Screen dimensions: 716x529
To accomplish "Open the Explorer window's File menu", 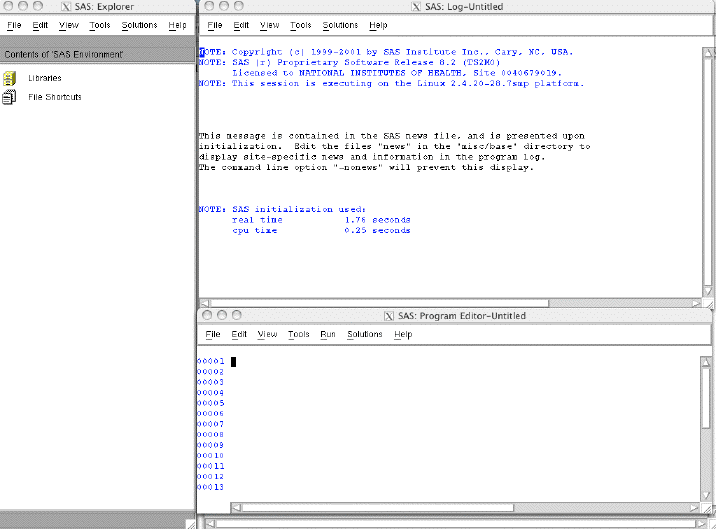I will coord(14,25).
